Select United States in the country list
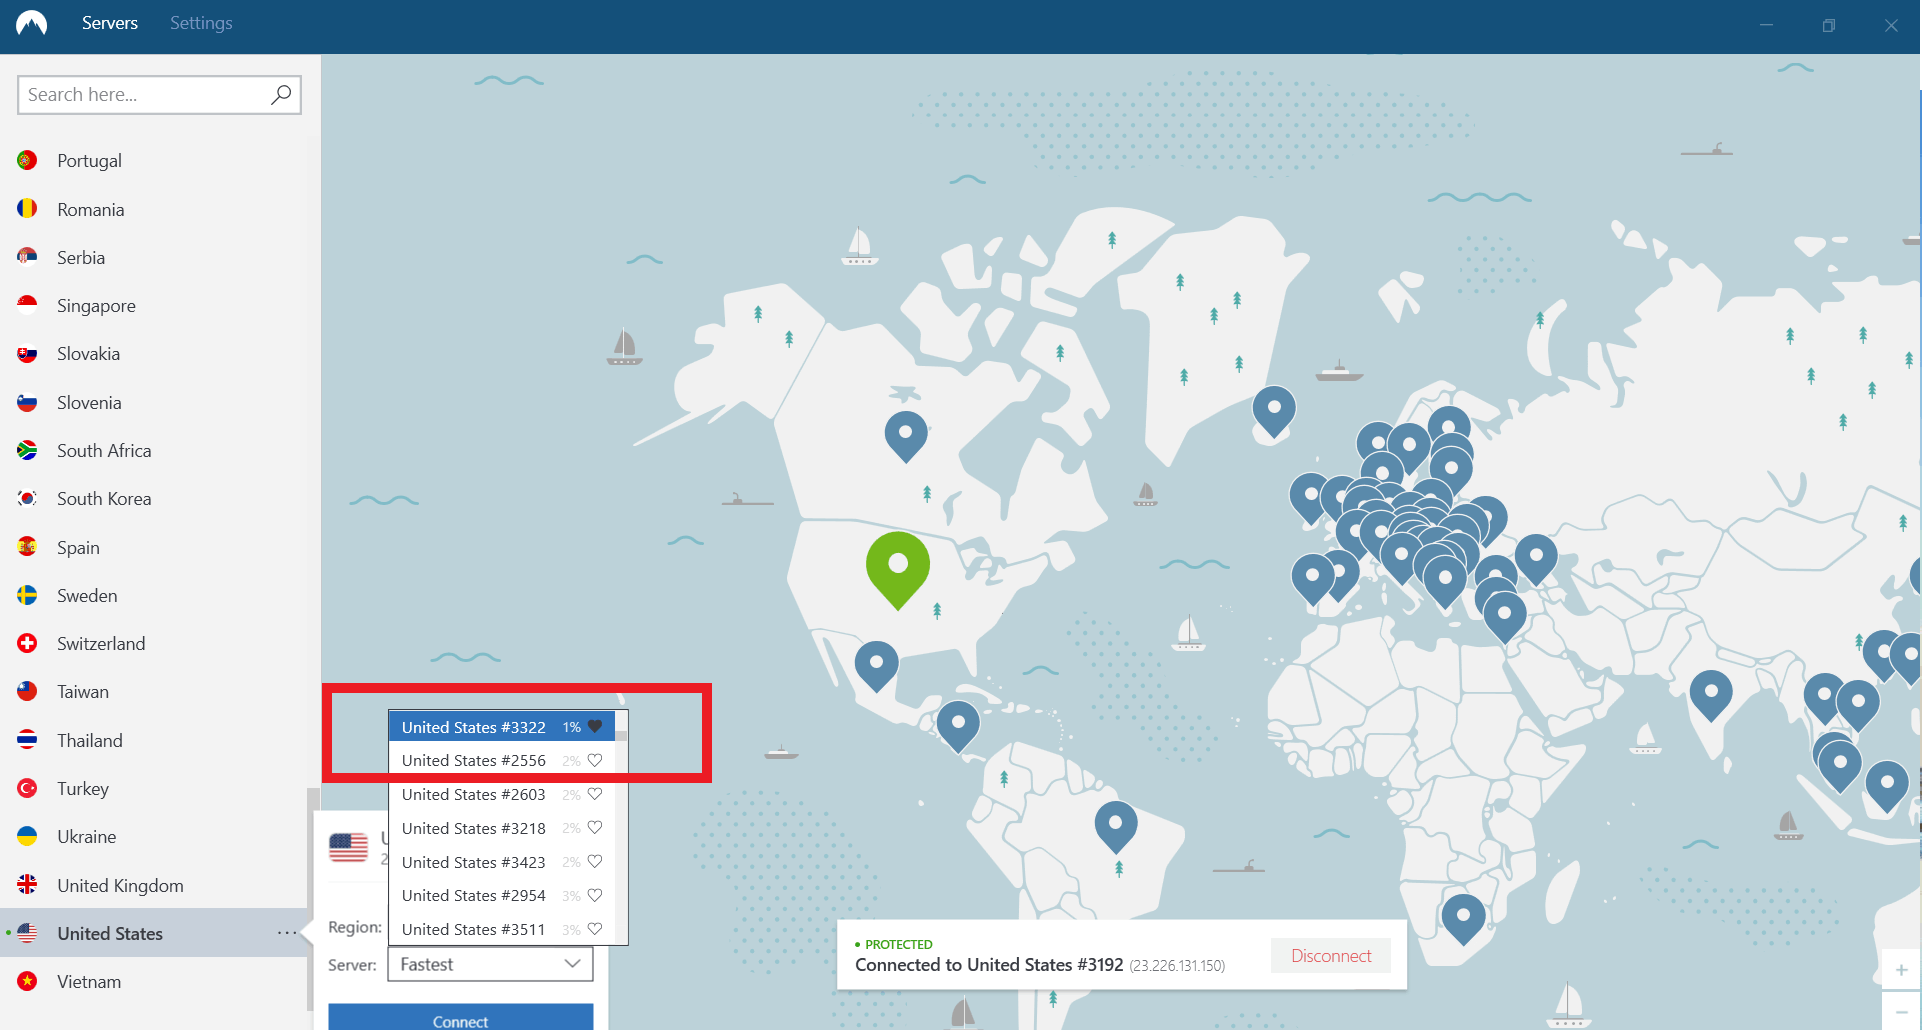The height and width of the screenshot is (1030, 1922). pos(154,933)
